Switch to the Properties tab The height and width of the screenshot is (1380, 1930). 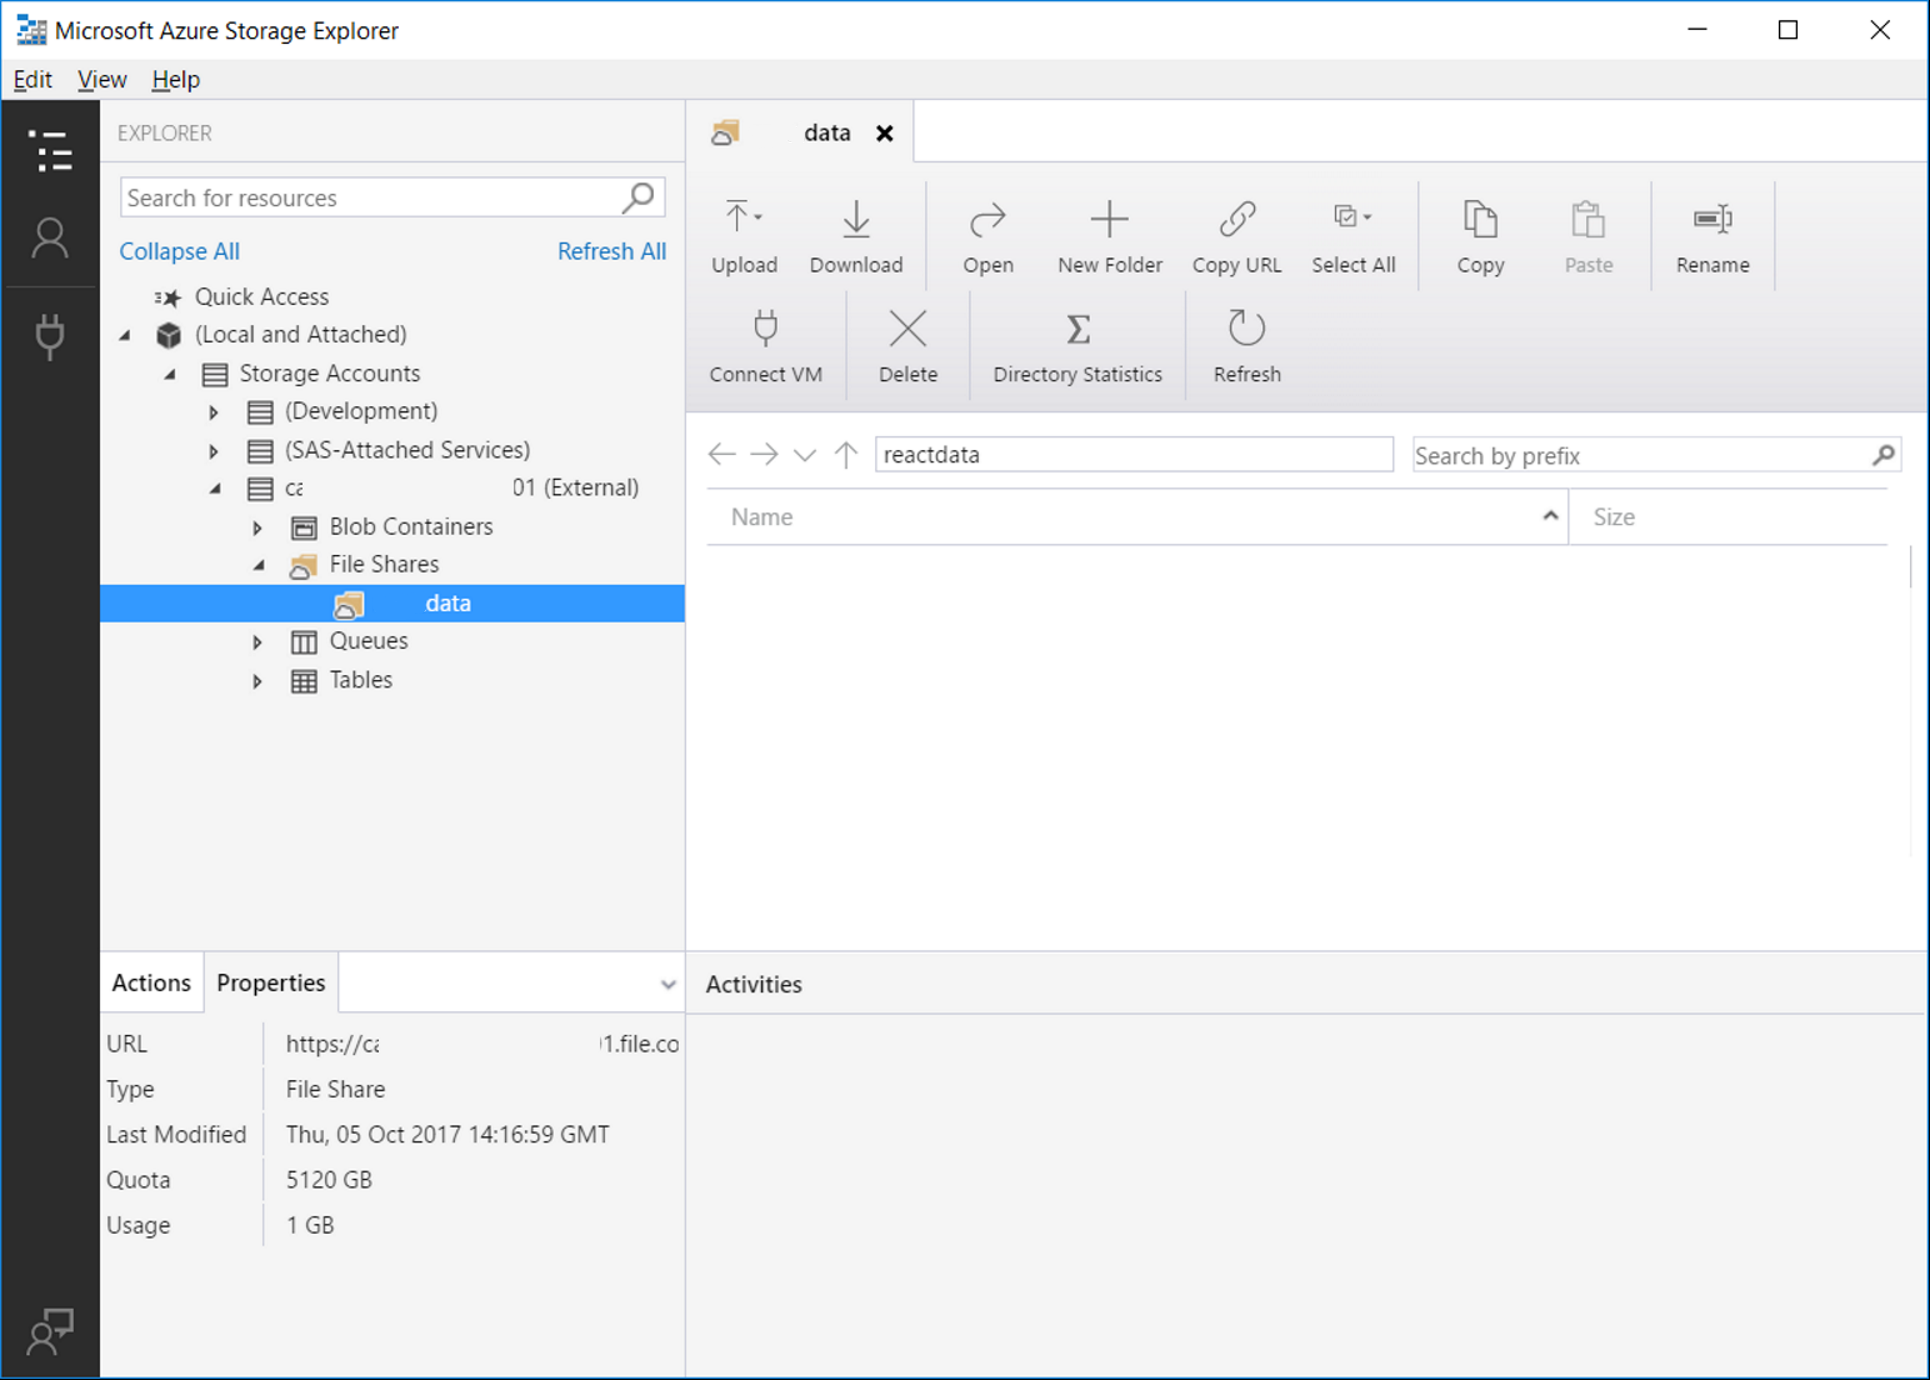[271, 983]
